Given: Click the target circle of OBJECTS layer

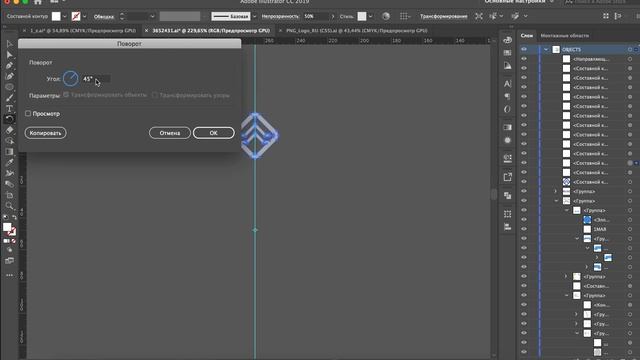Looking at the screenshot, I should (x=630, y=49).
